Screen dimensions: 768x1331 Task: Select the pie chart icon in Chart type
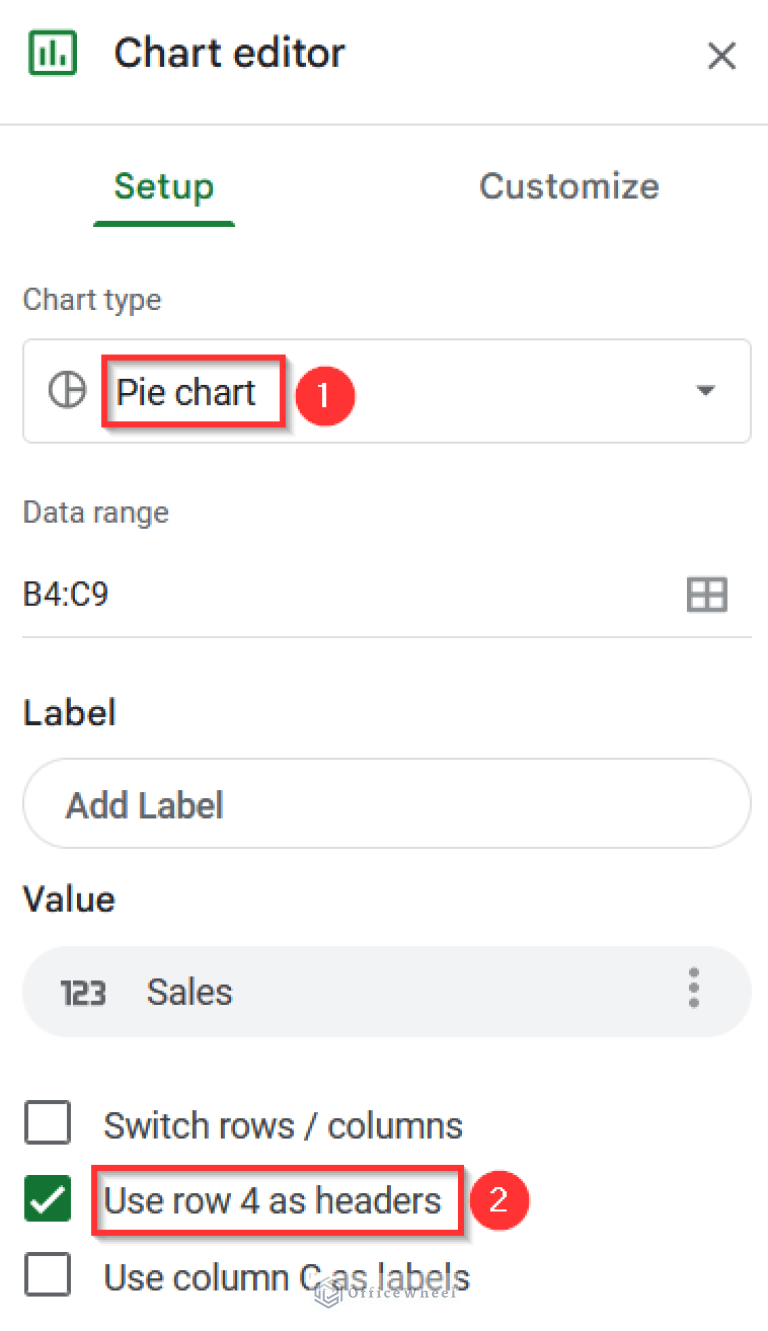click(x=66, y=390)
